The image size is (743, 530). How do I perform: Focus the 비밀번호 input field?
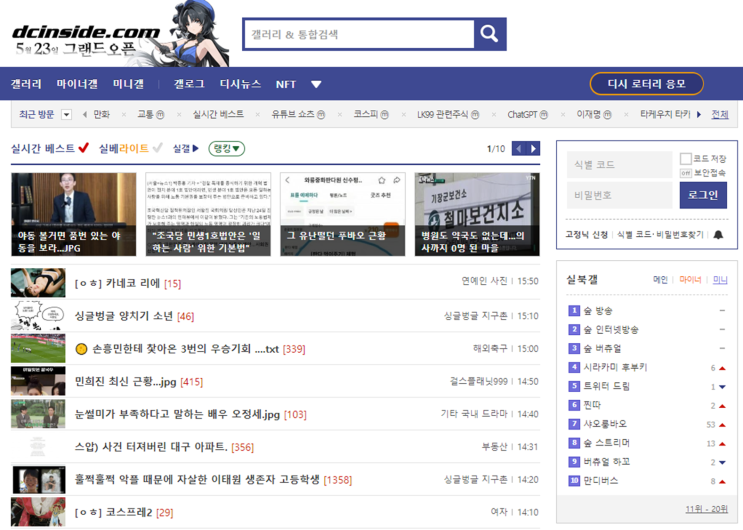coord(619,195)
